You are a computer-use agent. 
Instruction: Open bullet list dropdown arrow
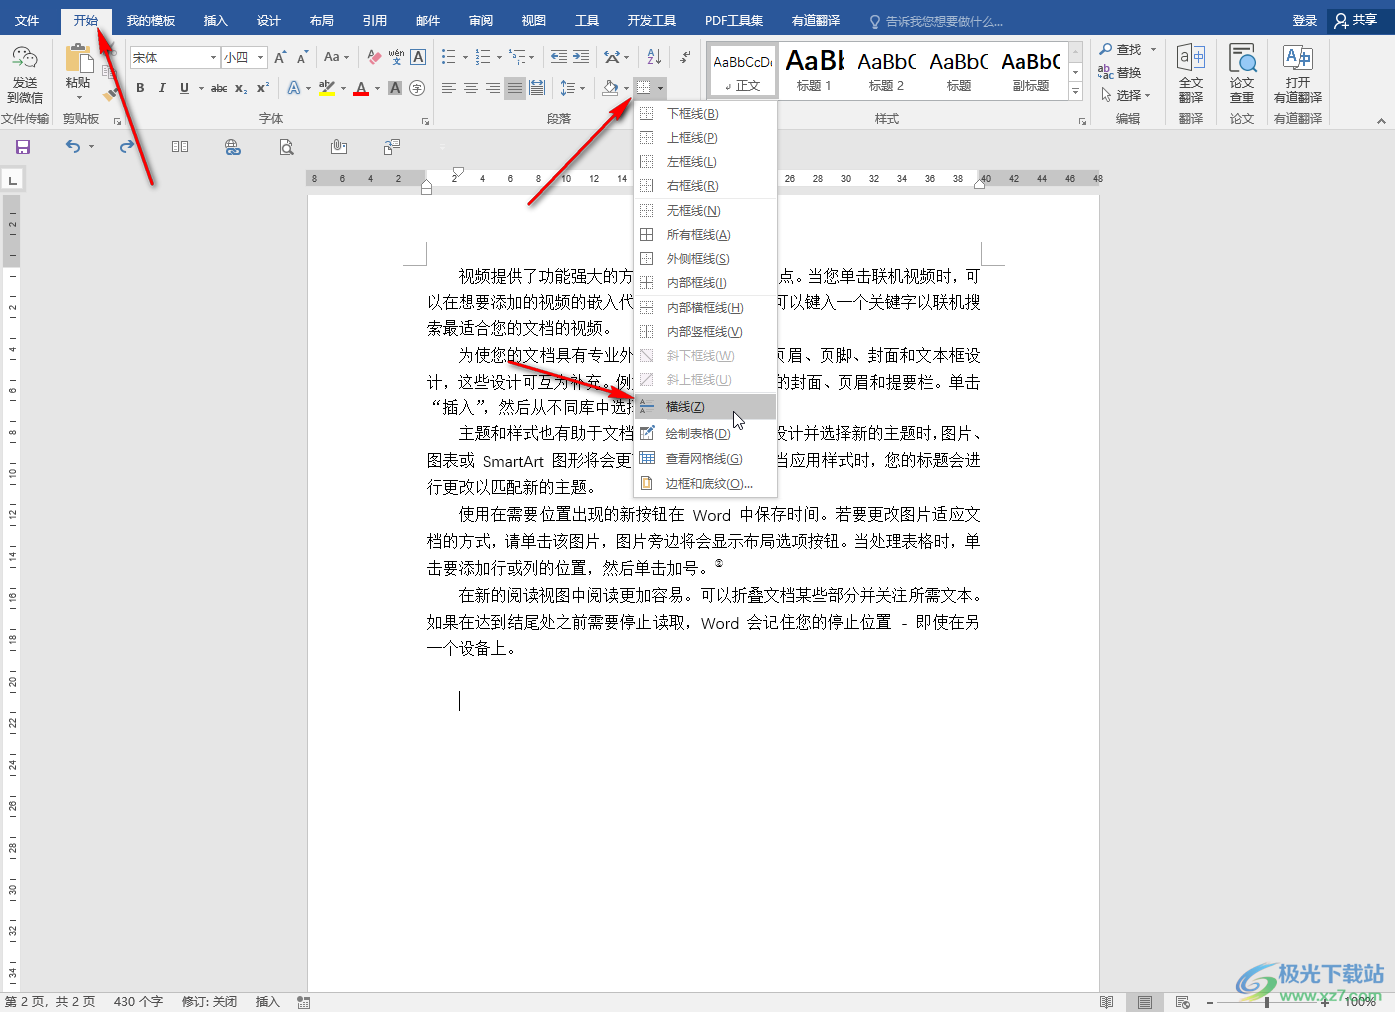tap(466, 57)
